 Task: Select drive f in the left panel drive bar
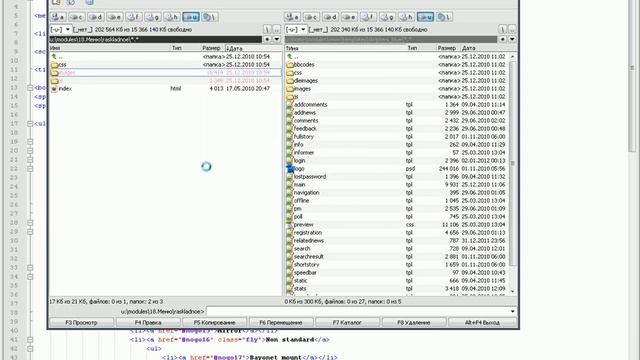pos(133,17)
